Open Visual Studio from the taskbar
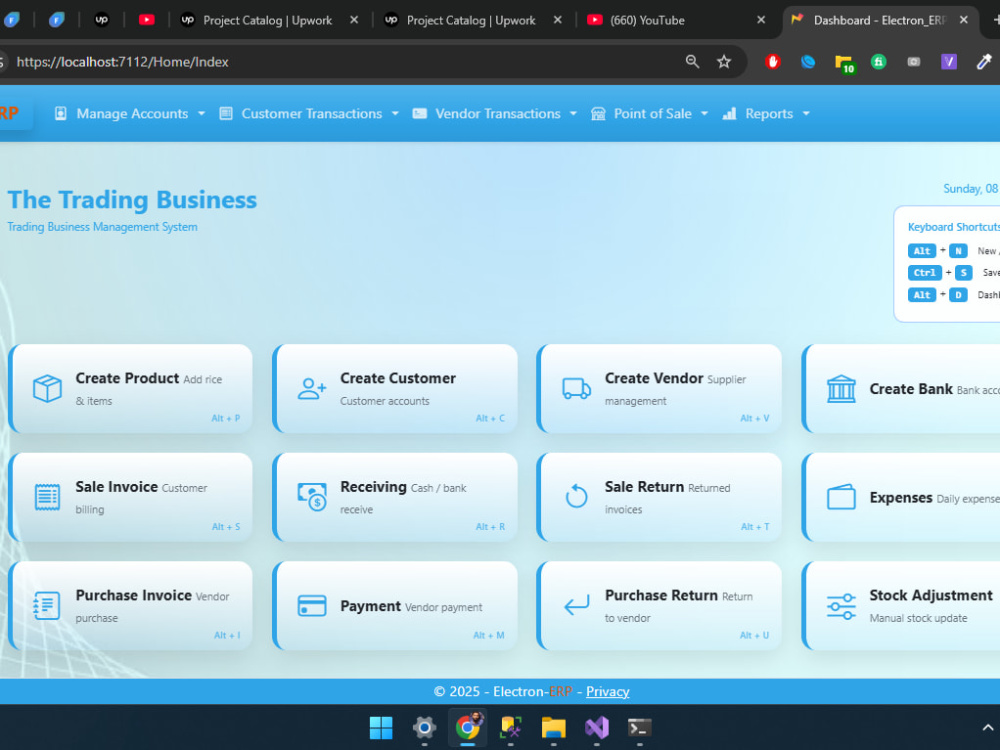This screenshot has height=750, width=1000. [x=597, y=728]
